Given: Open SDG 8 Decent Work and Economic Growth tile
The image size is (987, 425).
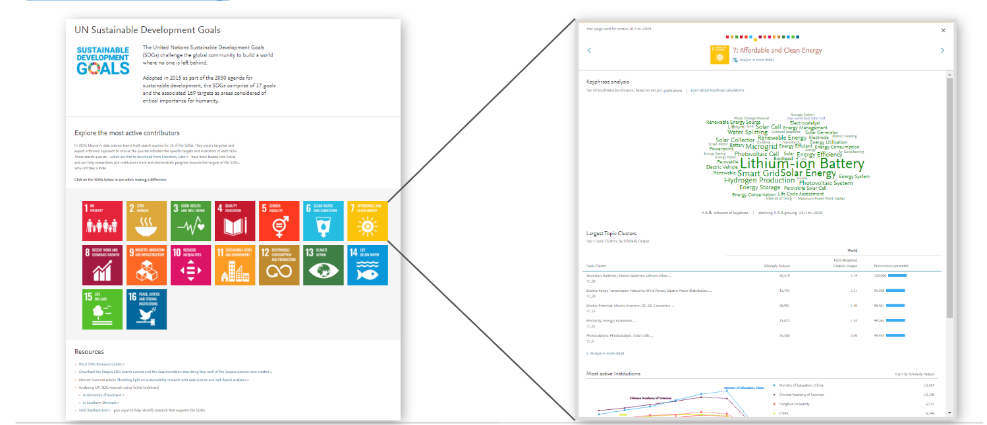Looking at the screenshot, I should 103,265.
